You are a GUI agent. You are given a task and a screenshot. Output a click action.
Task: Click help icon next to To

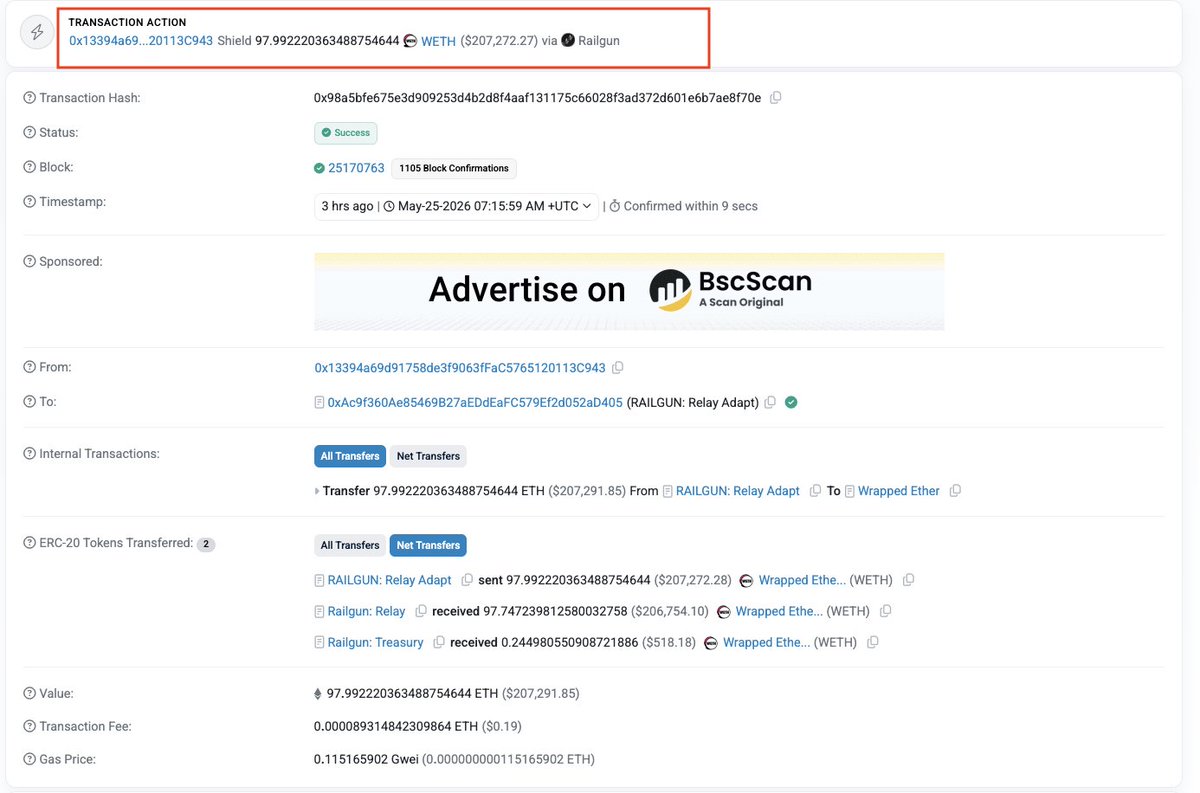[29, 402]
